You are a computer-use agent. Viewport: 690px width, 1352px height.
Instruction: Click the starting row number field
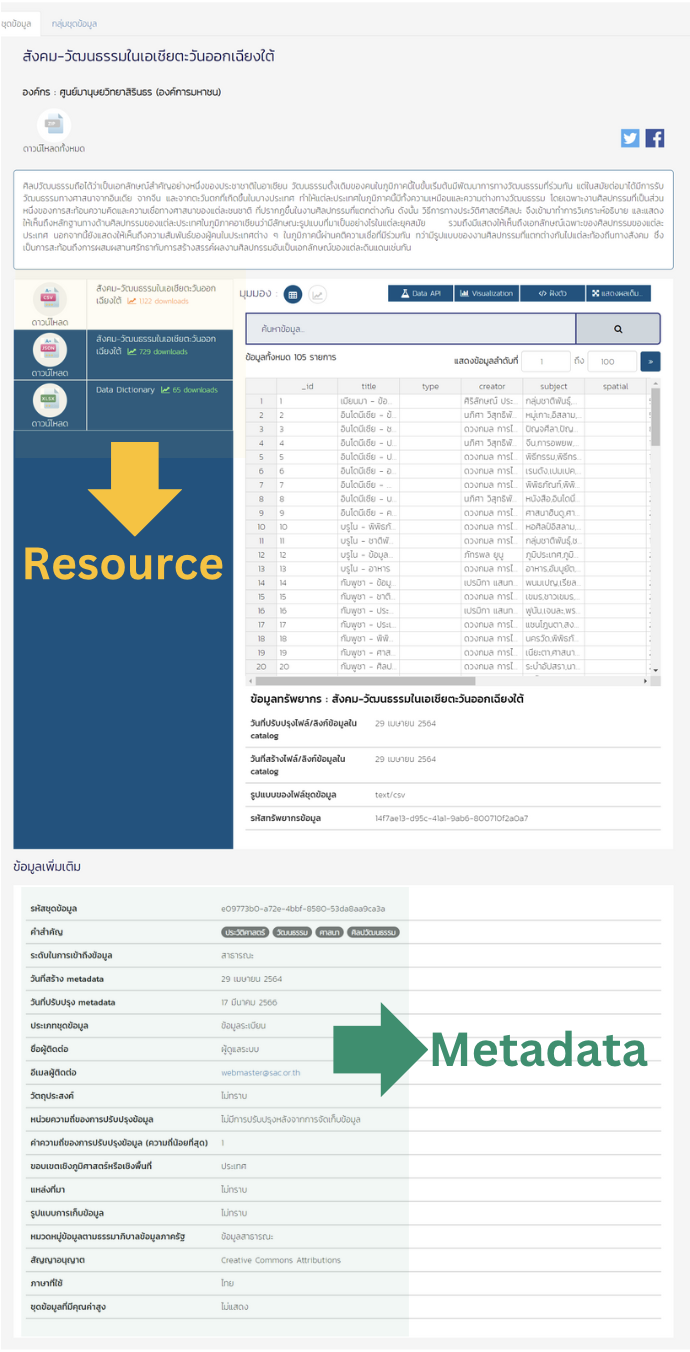point(547,361)
